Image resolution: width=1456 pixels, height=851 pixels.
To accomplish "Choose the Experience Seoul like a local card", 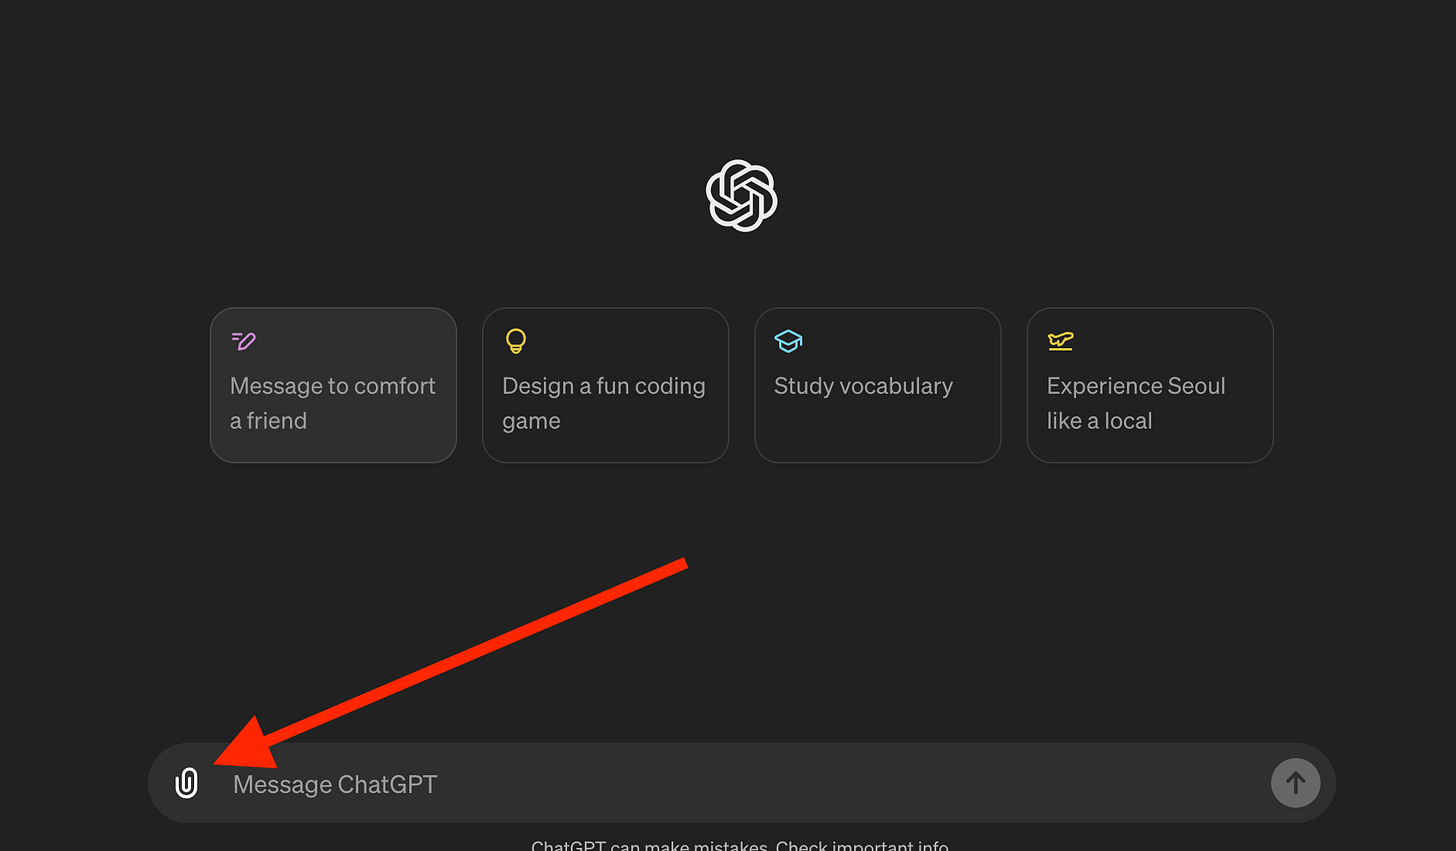I will tap(1150, 385).
